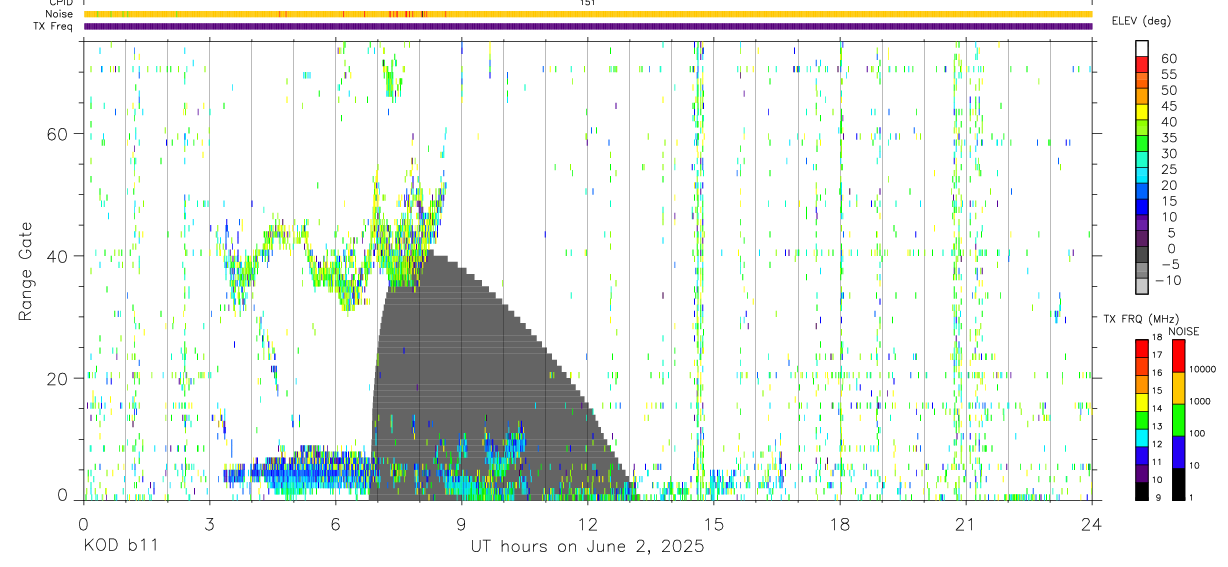The image size is (1228, 567).
Task: Click x-axis tick label '15'
Action: coord(714,523)
